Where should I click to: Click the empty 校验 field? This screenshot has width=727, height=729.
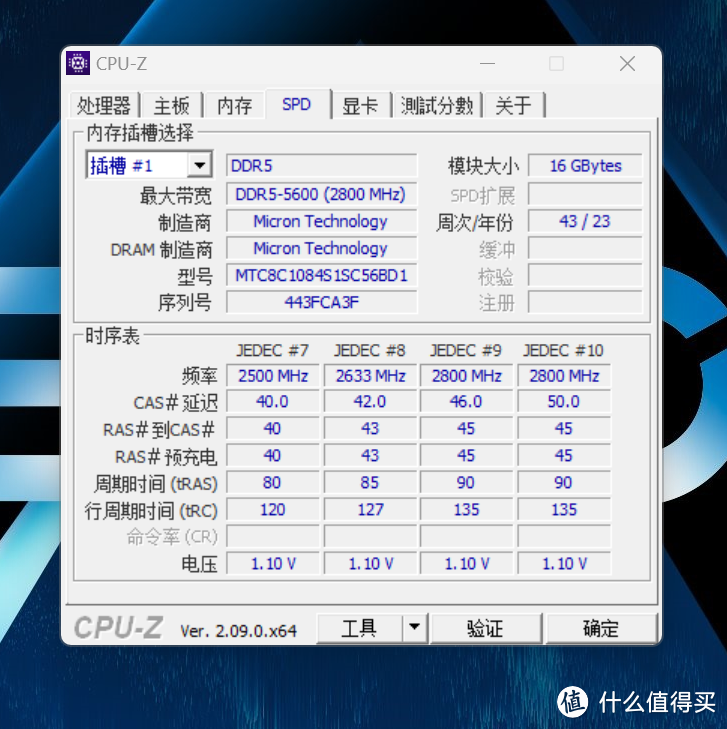[585, 276]
